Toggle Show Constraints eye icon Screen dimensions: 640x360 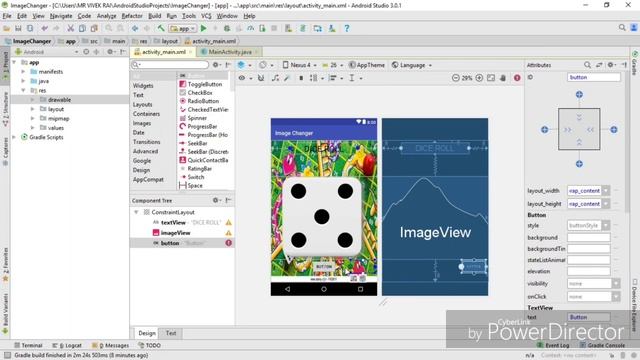click(242, 78)
